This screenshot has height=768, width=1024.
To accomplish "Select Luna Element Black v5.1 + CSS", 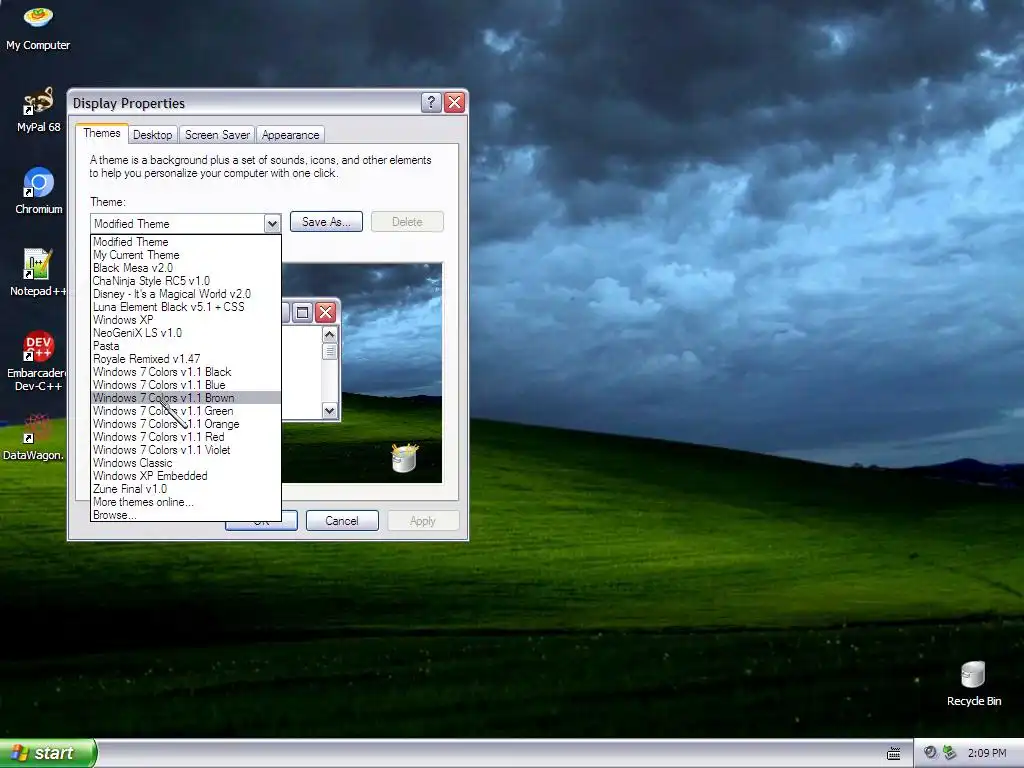I will click(x=185, y=307).
